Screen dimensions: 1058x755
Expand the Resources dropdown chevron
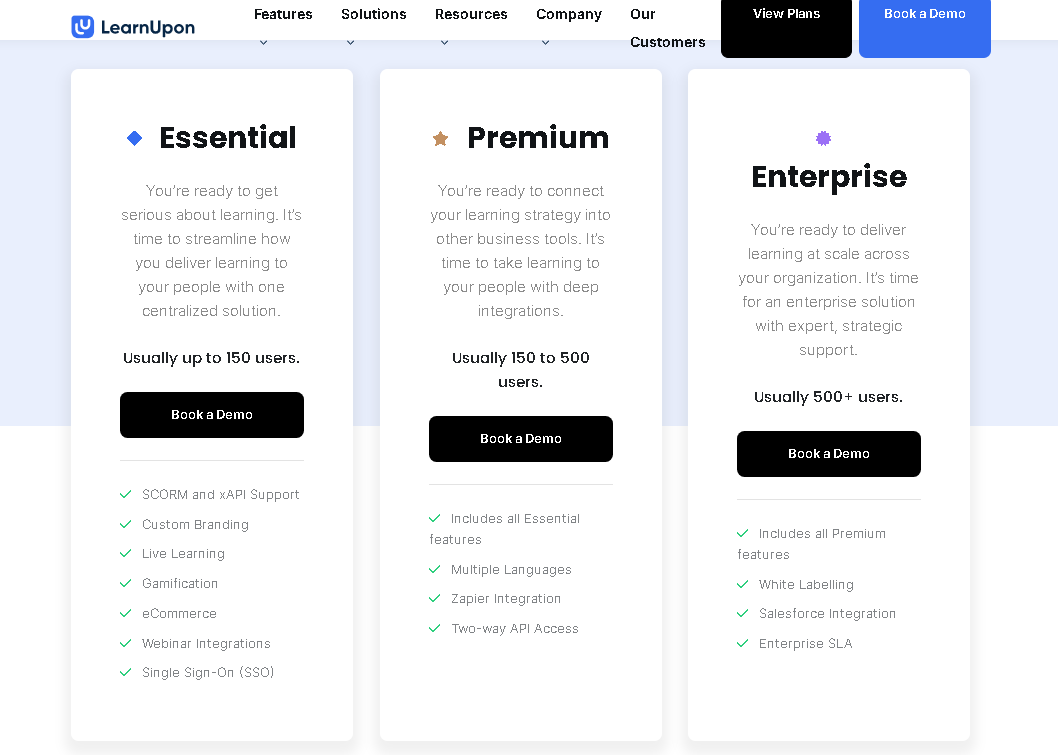coord(444,43)
